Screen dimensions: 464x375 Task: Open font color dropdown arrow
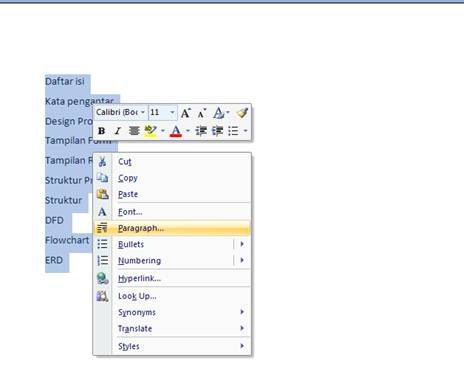click(x=188, y=131)
